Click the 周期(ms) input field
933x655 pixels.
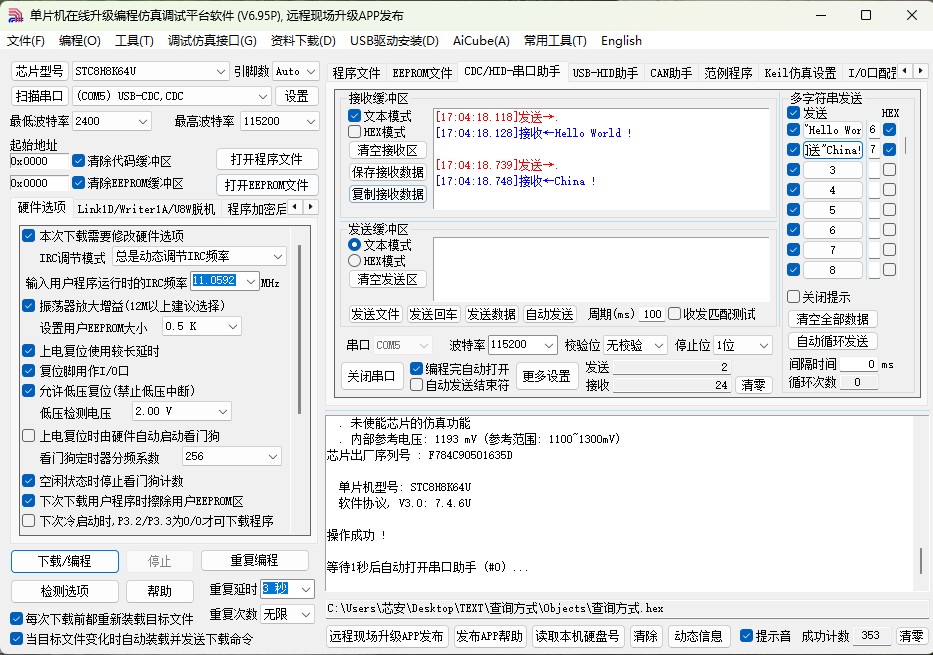coord(651,314)
